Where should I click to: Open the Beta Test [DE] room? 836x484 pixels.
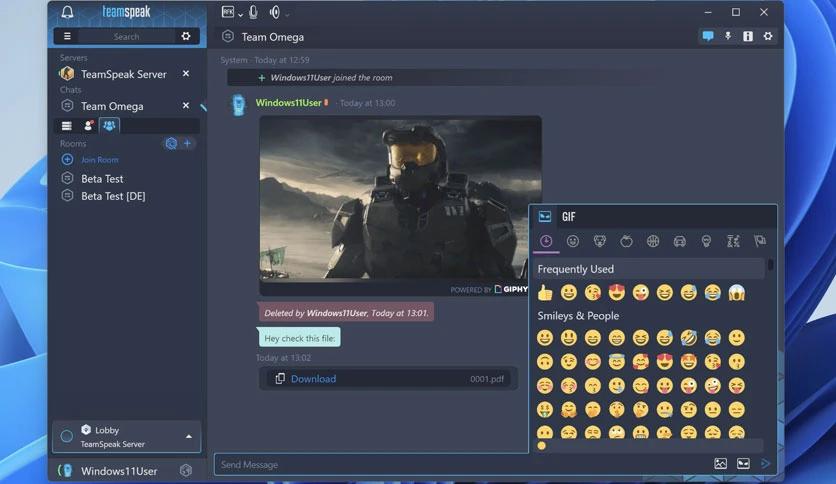click(113, 196)
